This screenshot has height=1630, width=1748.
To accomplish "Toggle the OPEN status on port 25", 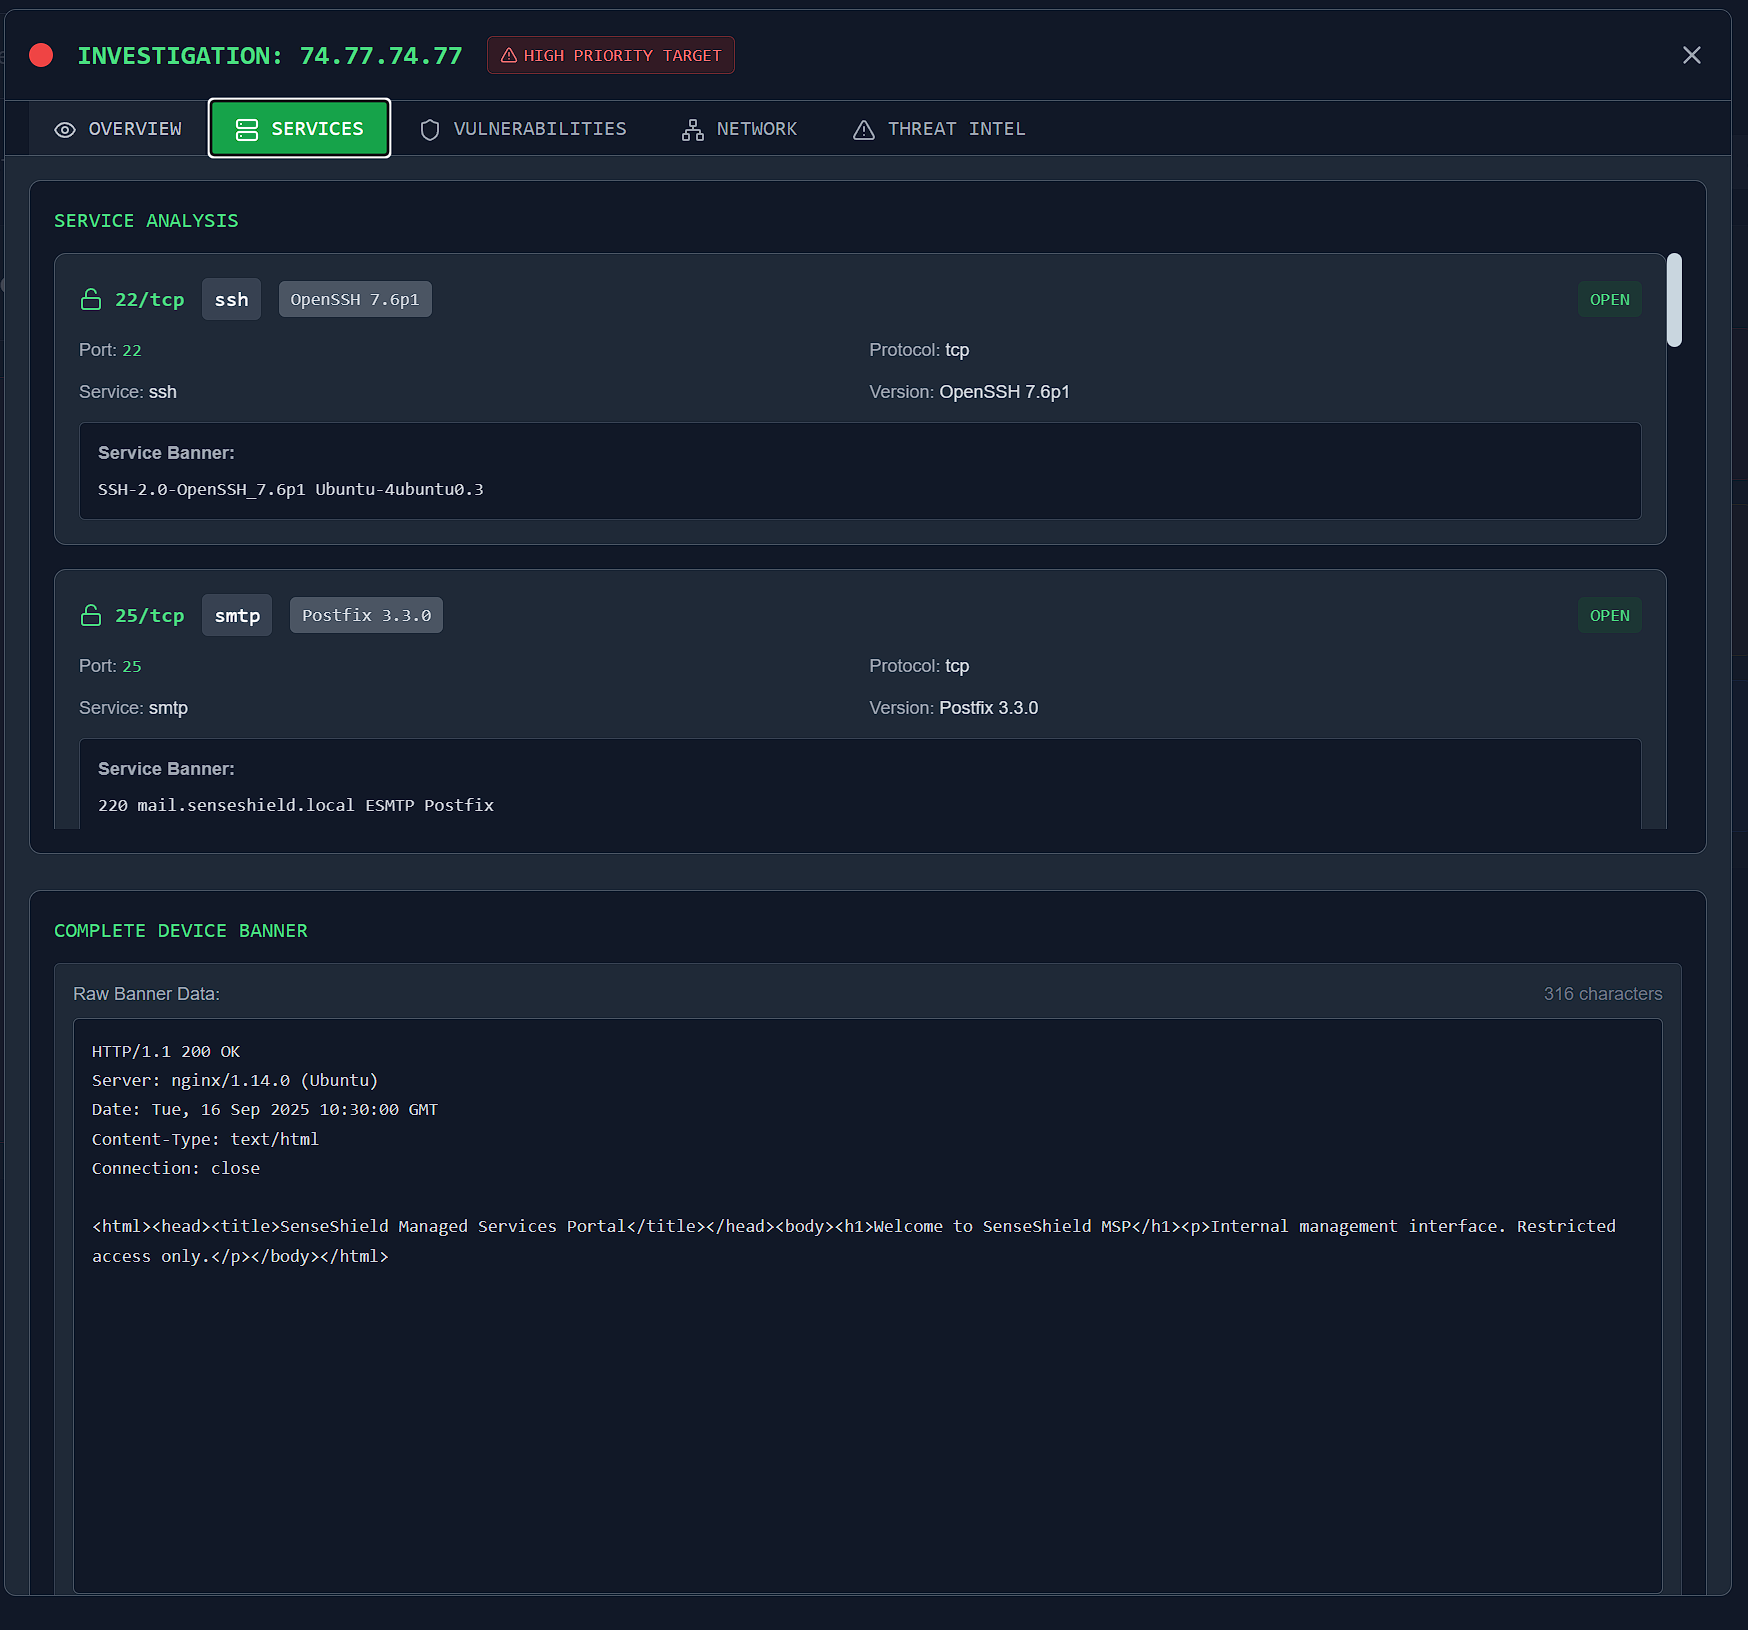I will (1609, 615).
